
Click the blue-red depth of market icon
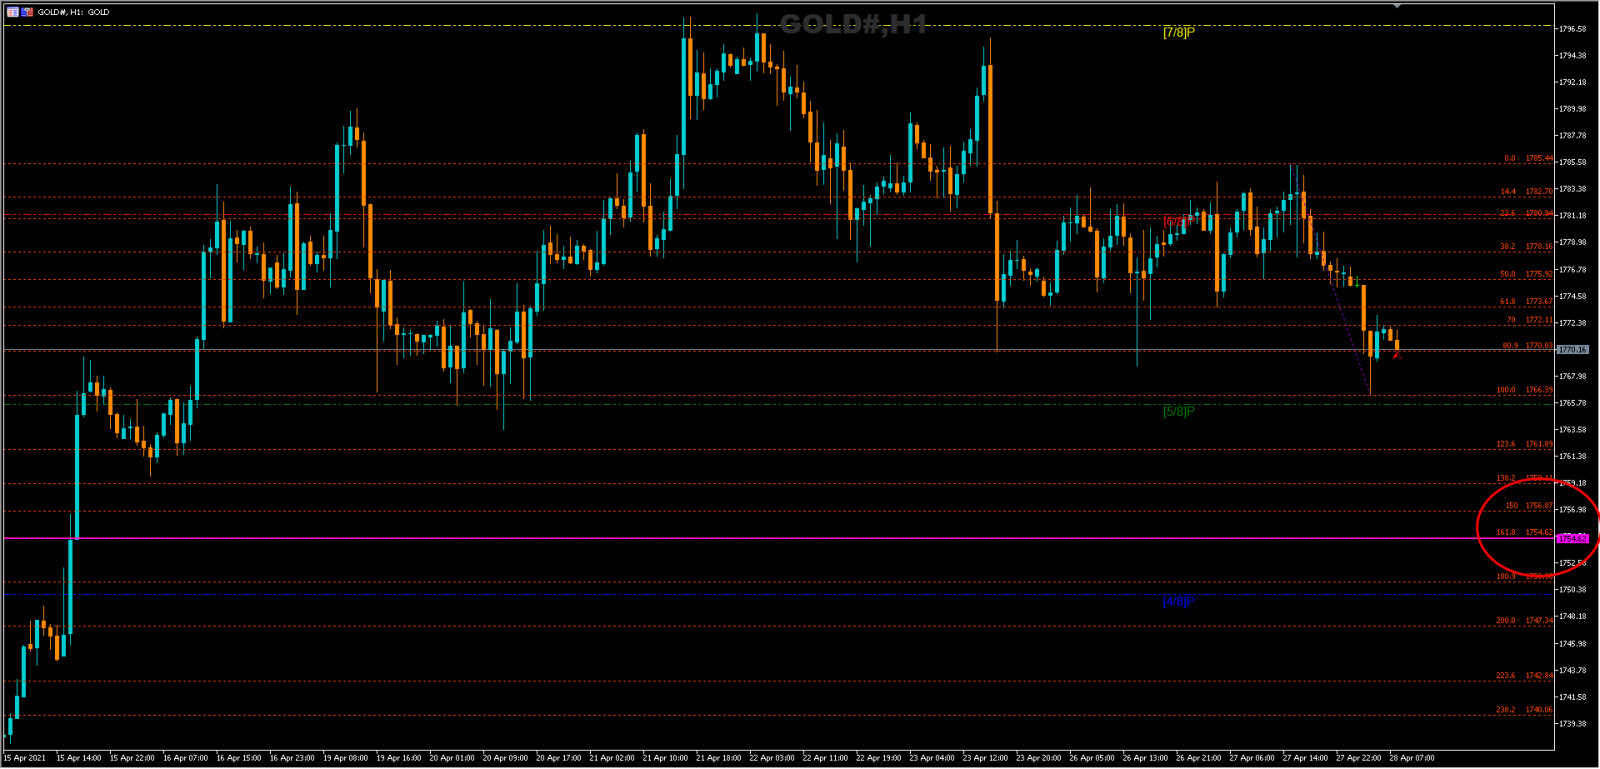pyautogui.click(x=28, y=12)
